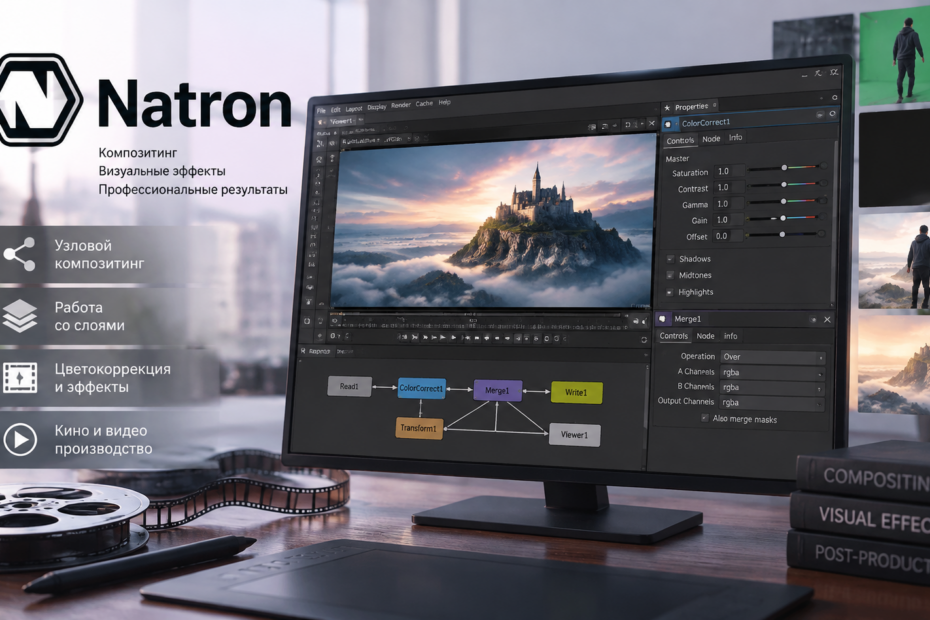The image size is (930, 620).
Task: Select the white Viewer1 node in graph
Action: coord(574,435)
